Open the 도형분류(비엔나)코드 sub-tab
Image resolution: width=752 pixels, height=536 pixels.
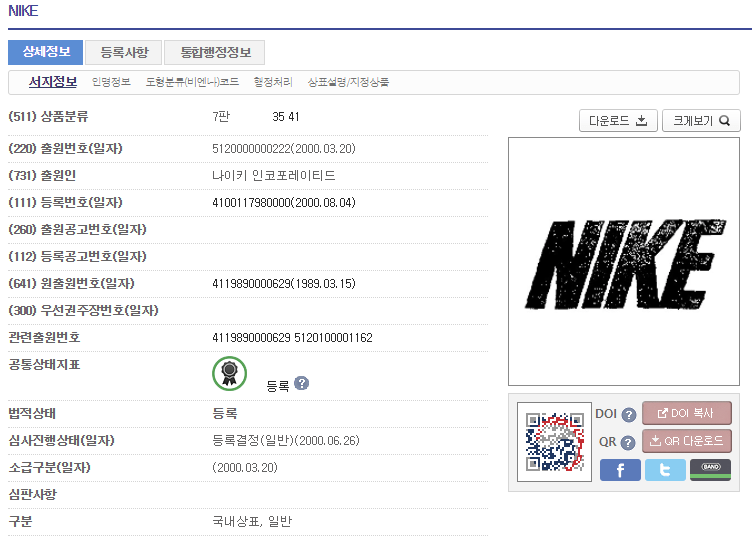192,82
